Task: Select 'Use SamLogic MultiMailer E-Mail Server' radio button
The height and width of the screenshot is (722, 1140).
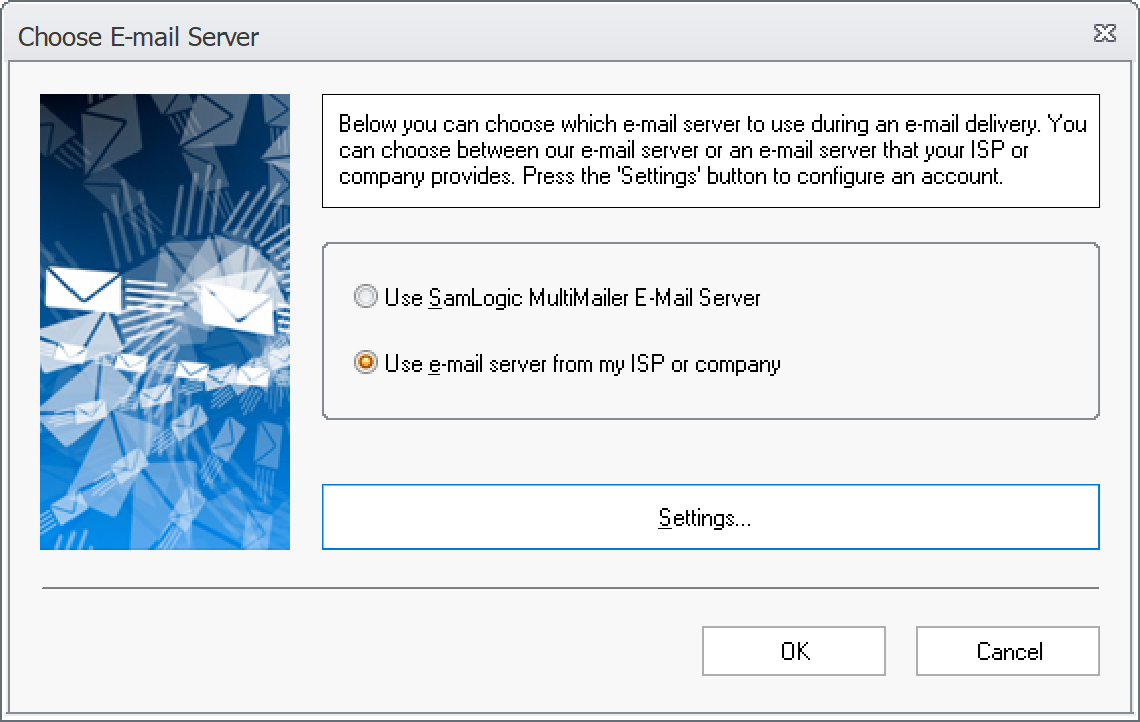Action: tap(365, 297)
